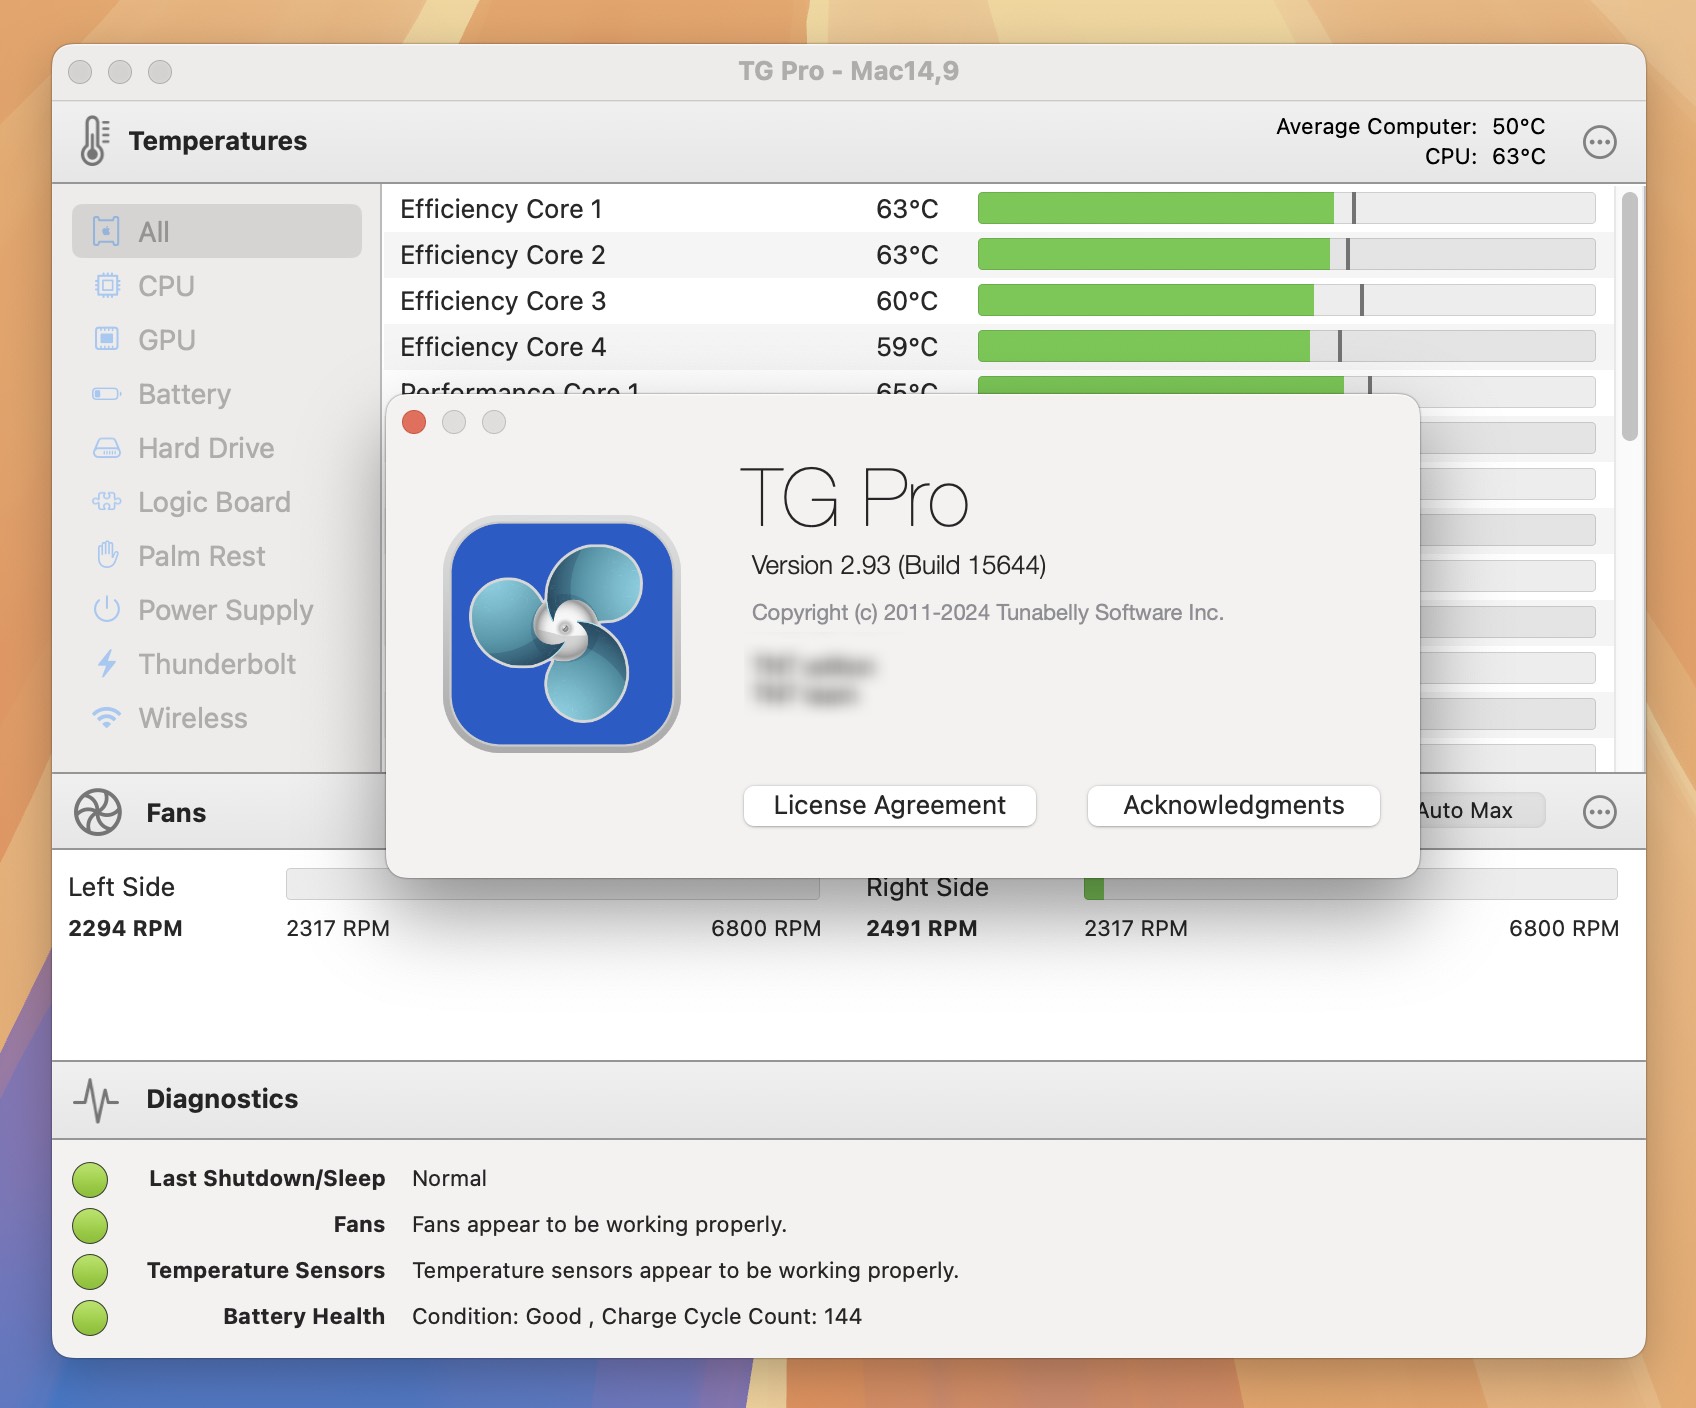
Task: Click green status dot for Last Shutdown/Sleep
Action: coord(90,1179)
